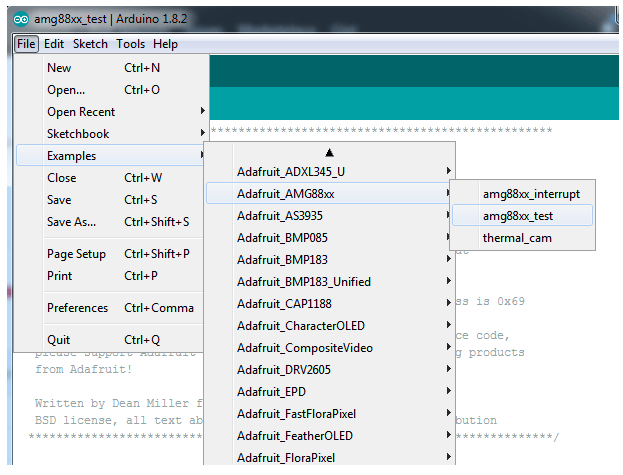Open the thermal_cam example sketch

point(522,238)
